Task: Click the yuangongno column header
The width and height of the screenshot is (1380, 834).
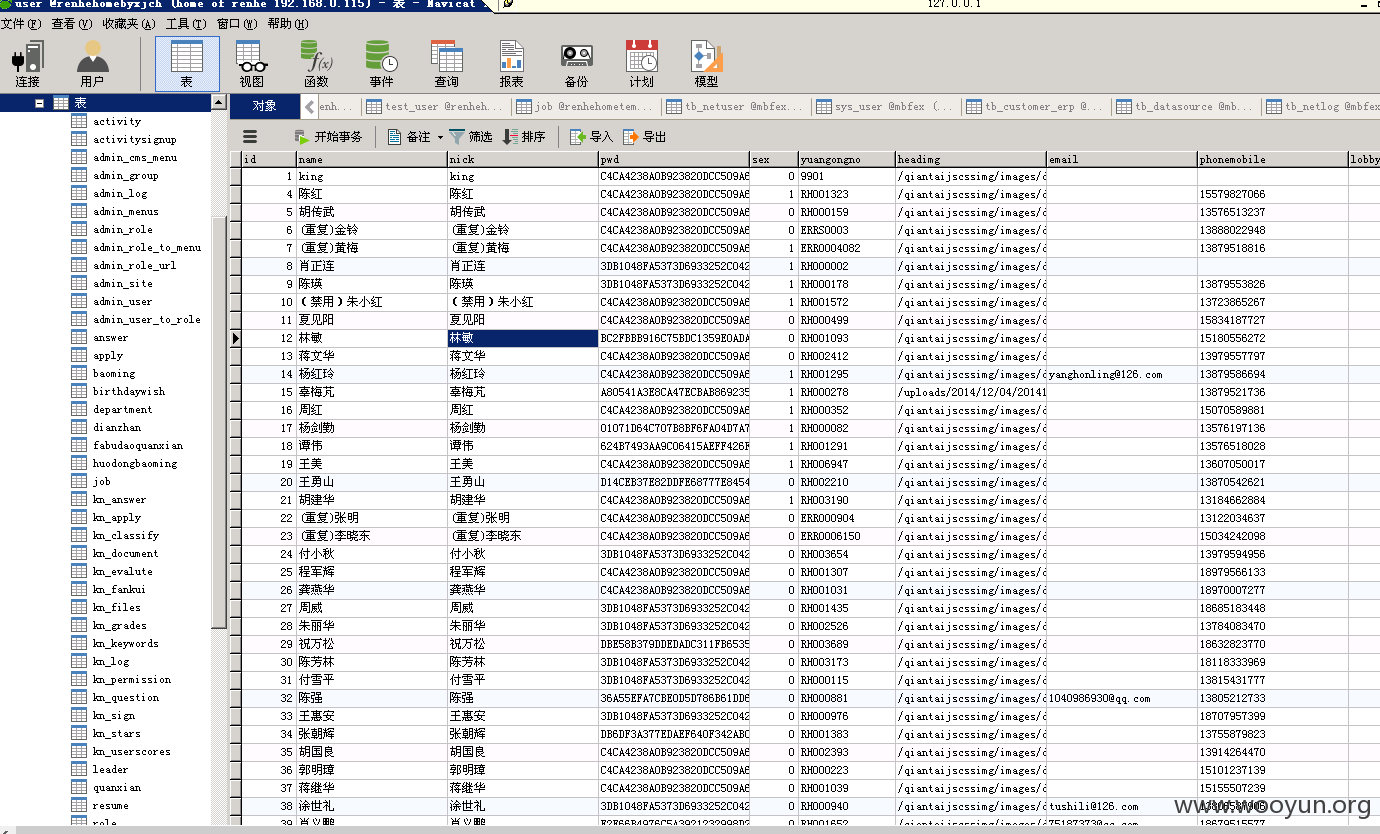Action: (847, 159)
